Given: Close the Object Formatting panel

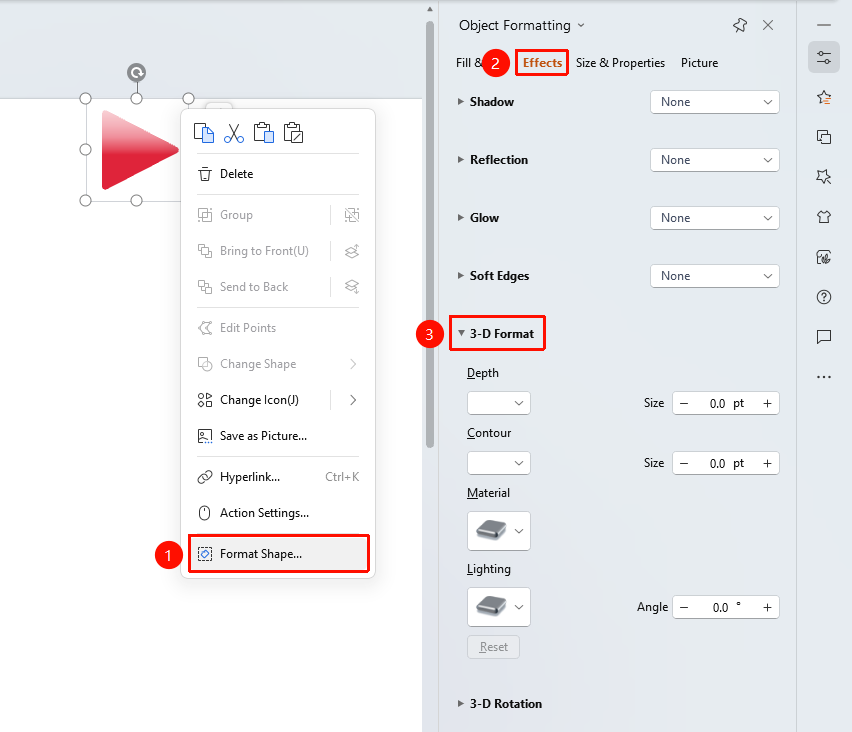Looking at the screenshot, I should coord(768,25).
